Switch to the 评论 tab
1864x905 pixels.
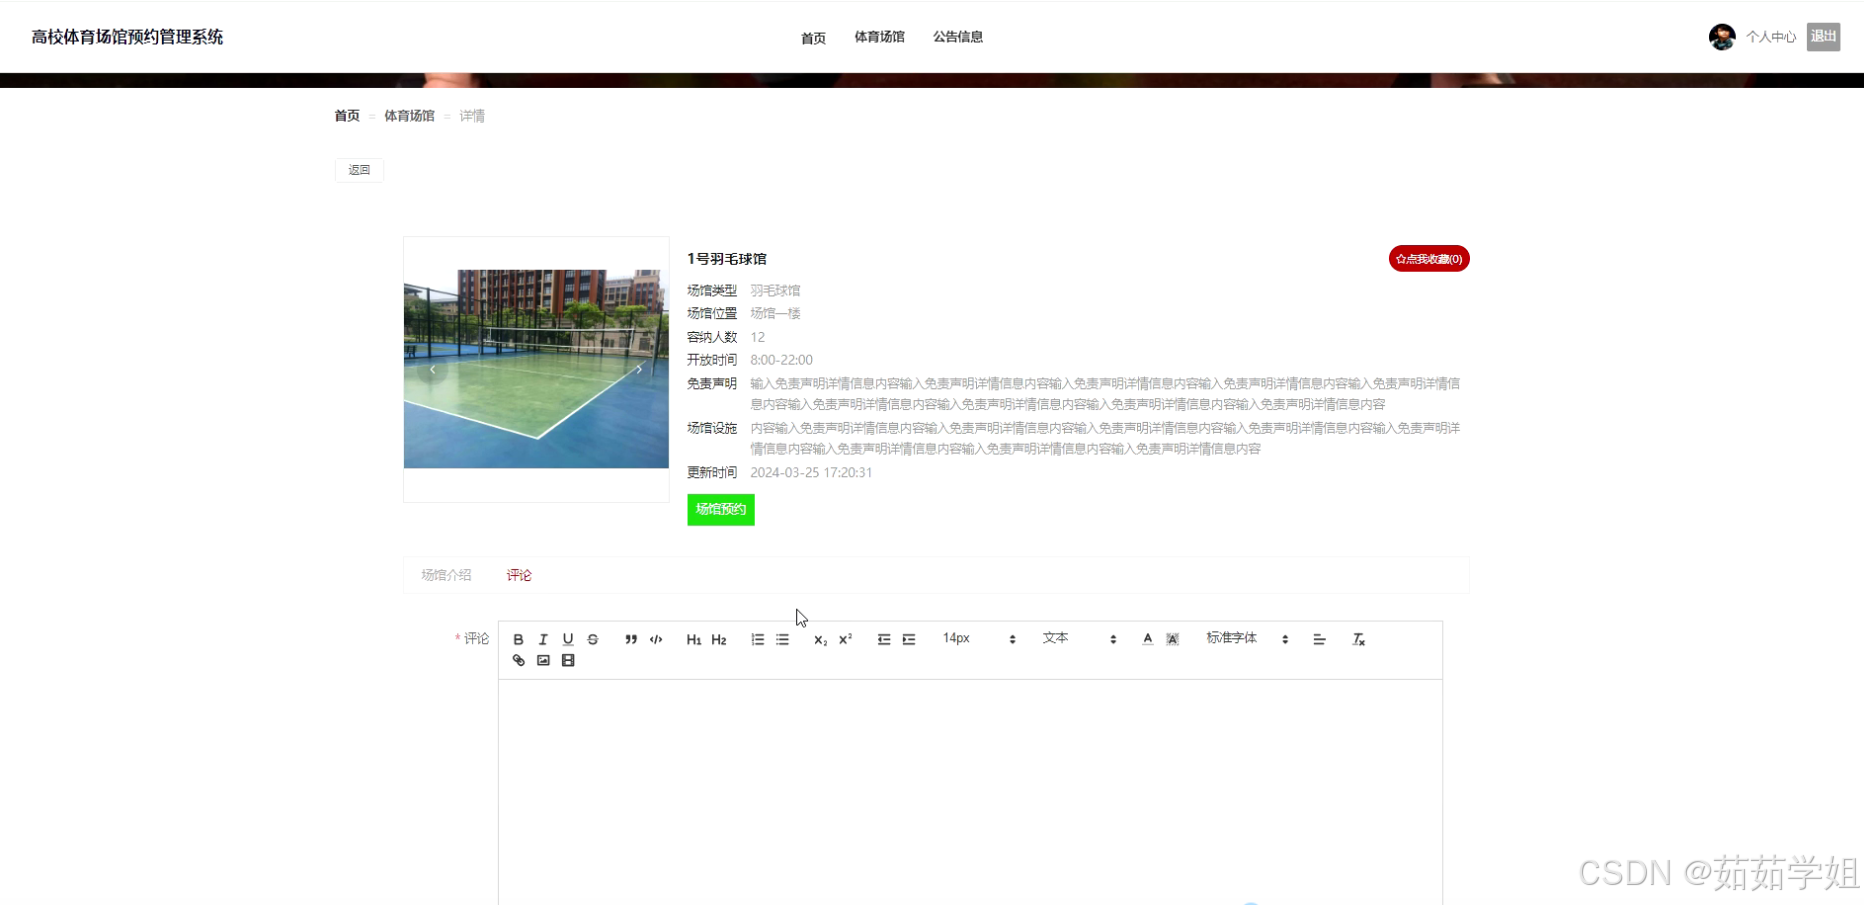tap(519, 575)
